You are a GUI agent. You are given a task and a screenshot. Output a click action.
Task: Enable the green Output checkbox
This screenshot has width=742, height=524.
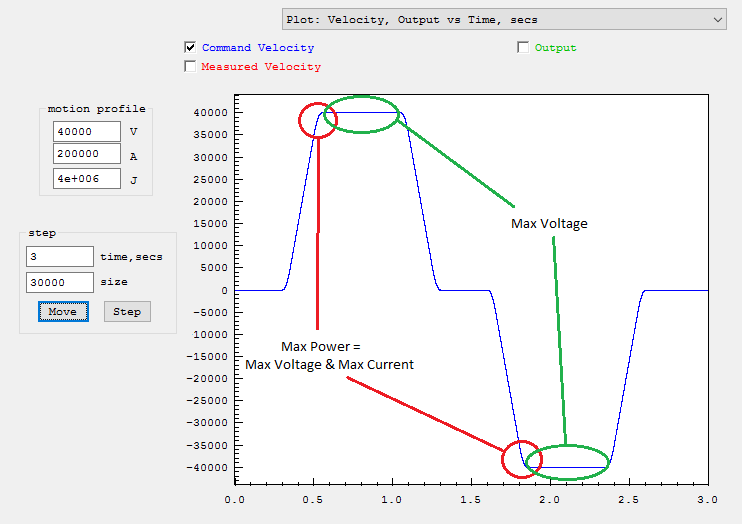pos(523,47)
